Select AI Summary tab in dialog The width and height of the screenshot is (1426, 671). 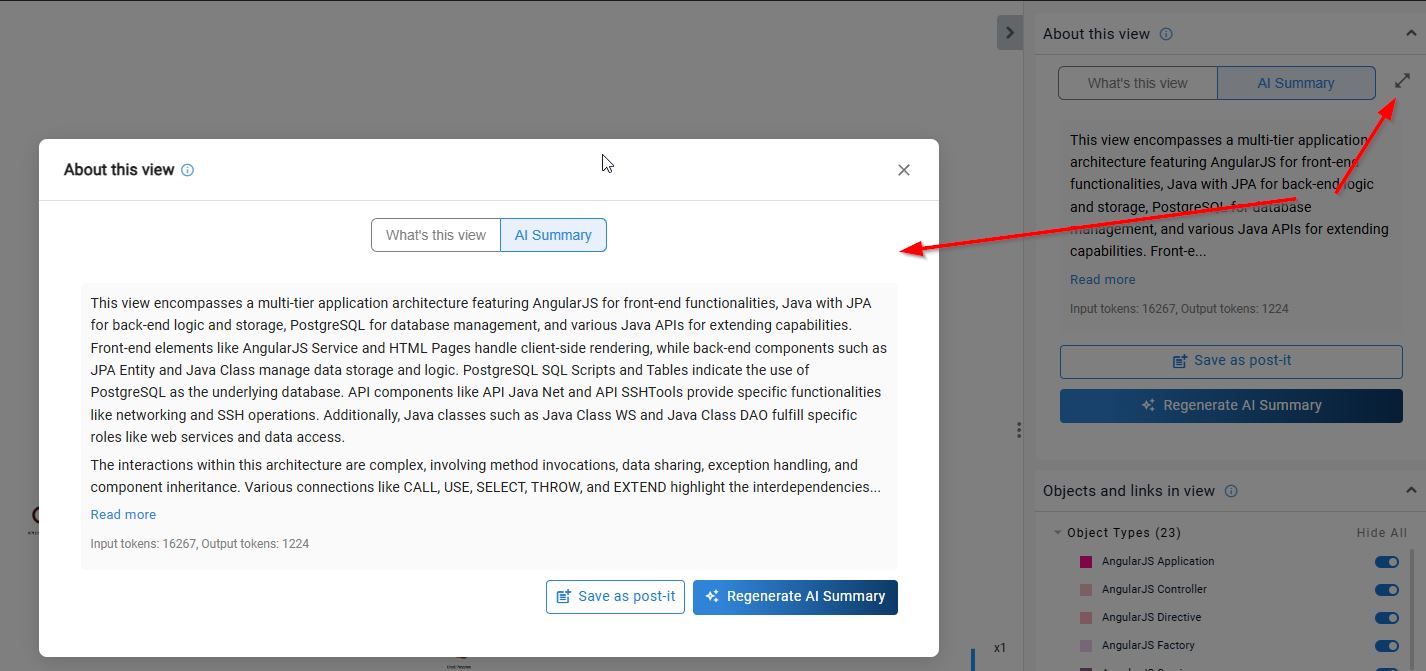553,235
